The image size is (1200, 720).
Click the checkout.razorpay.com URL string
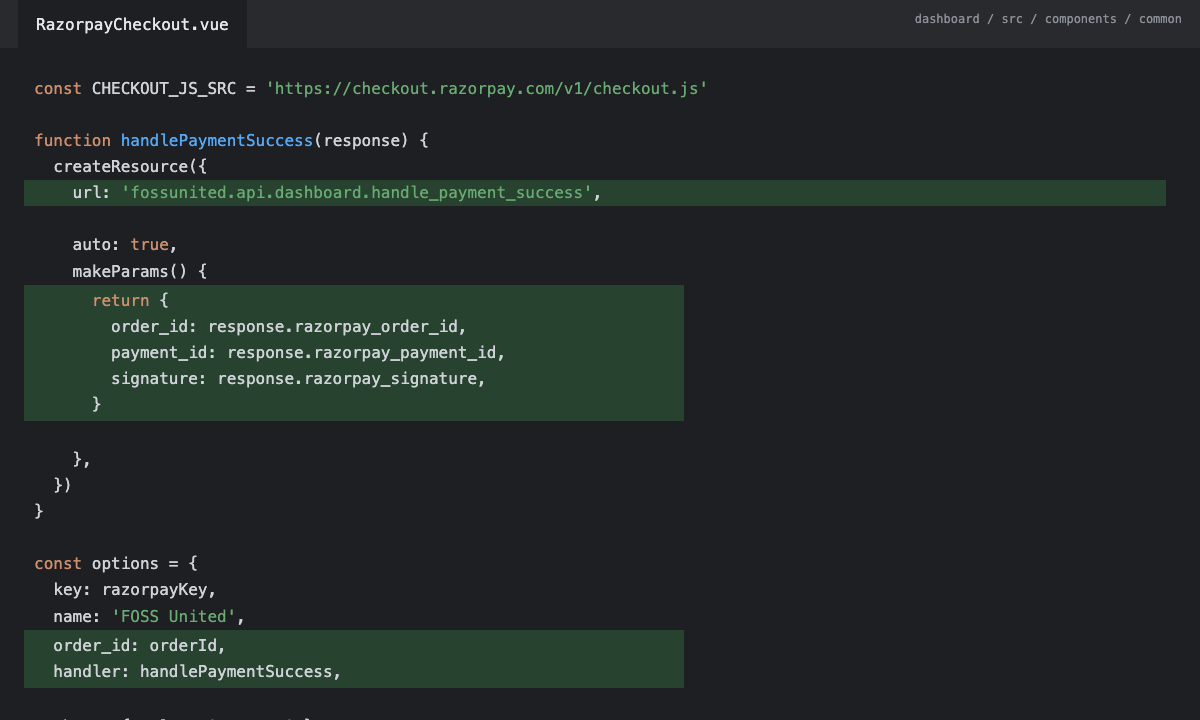pos(487,88)
